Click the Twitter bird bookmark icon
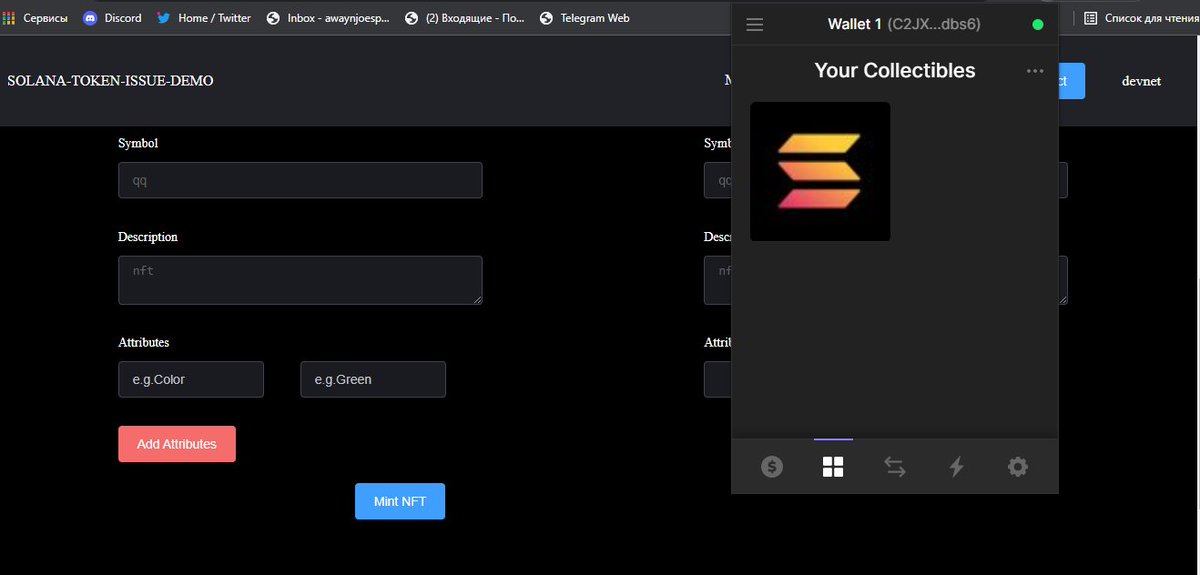 [164, 18]
